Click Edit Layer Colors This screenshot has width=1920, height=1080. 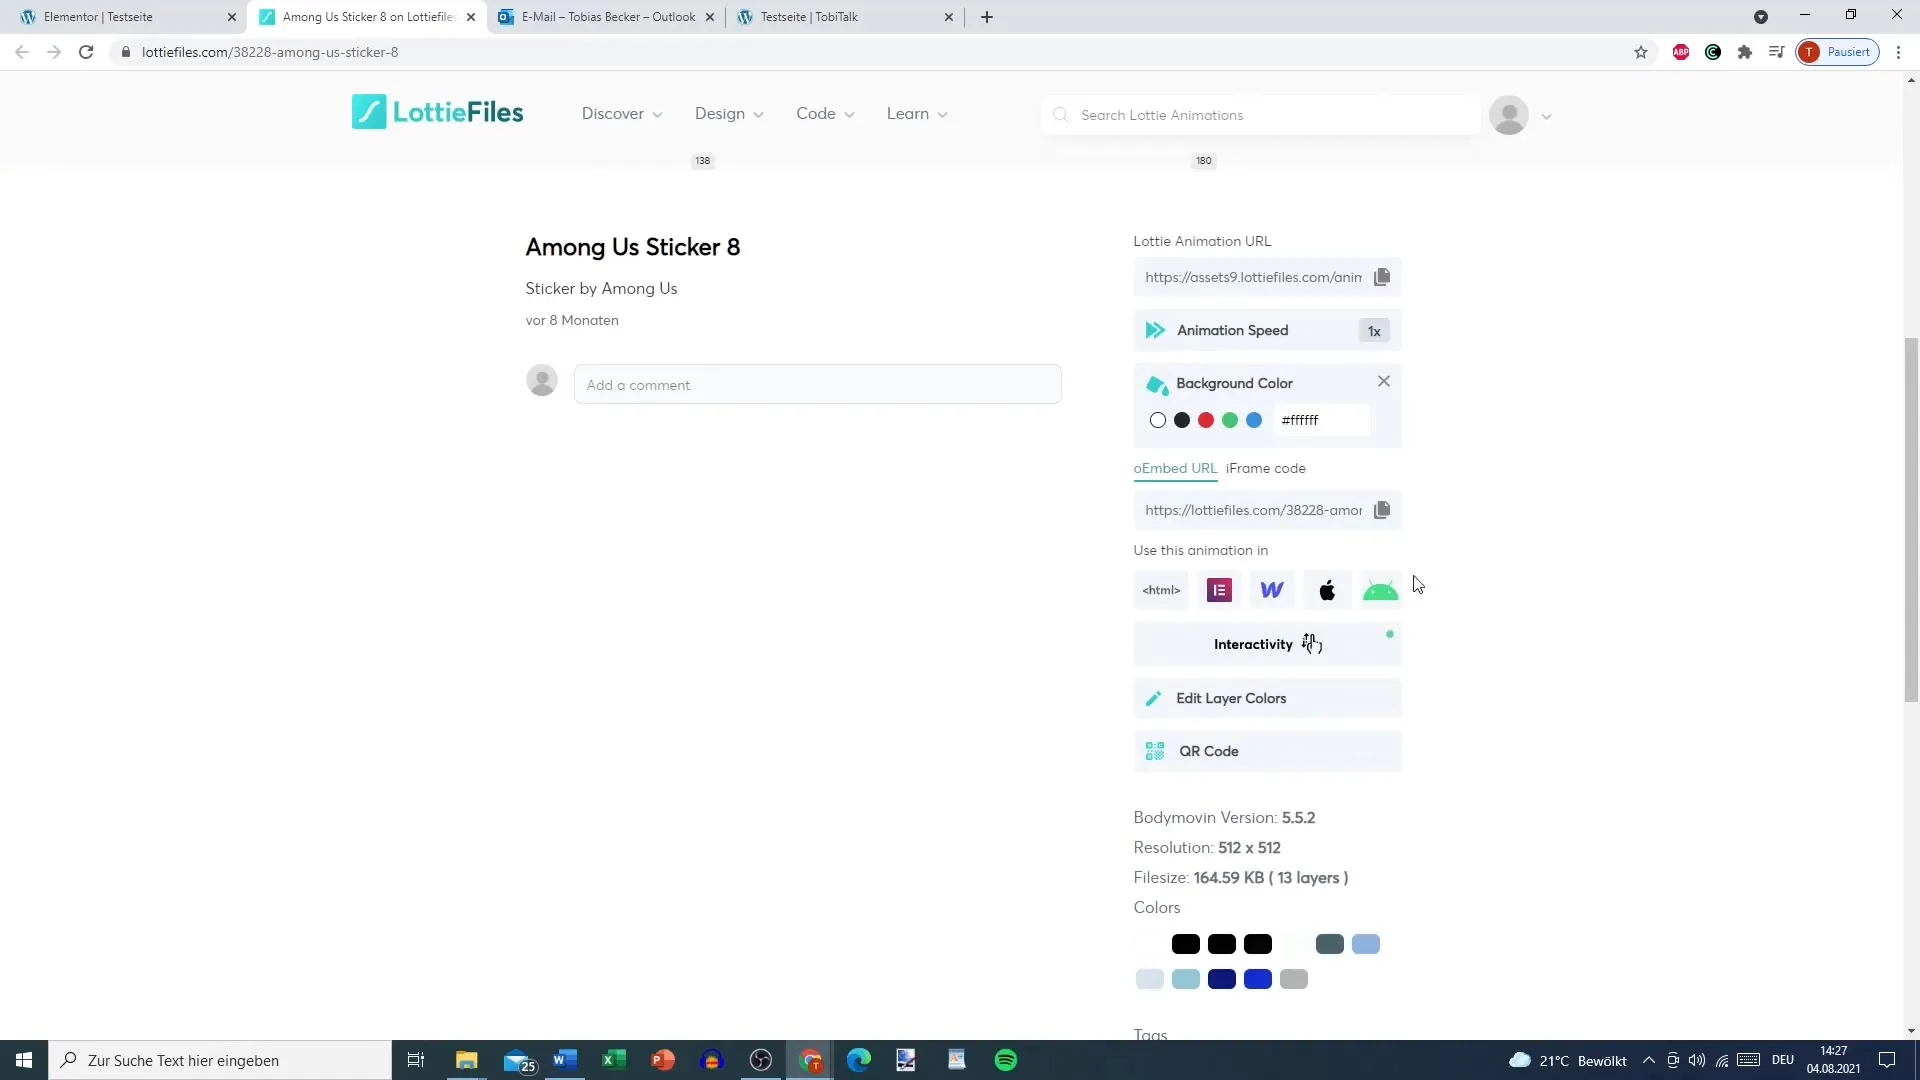pos(1267,698)
